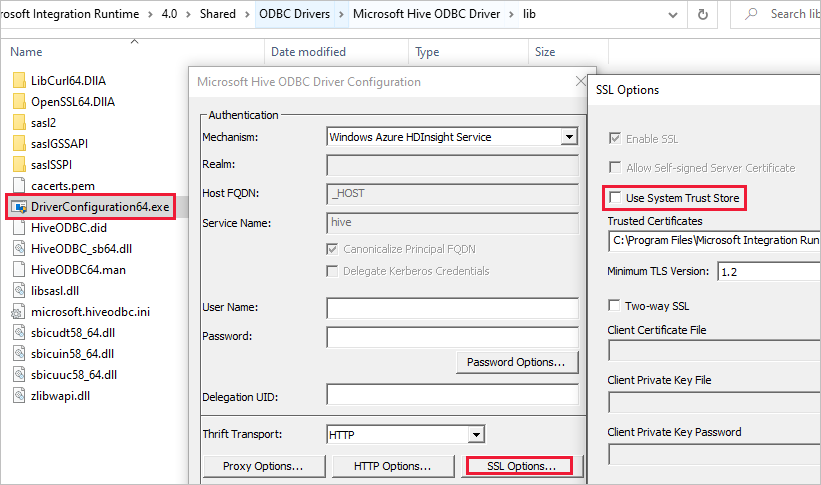Click the libsasl.dll file icon

pos(19,290)
